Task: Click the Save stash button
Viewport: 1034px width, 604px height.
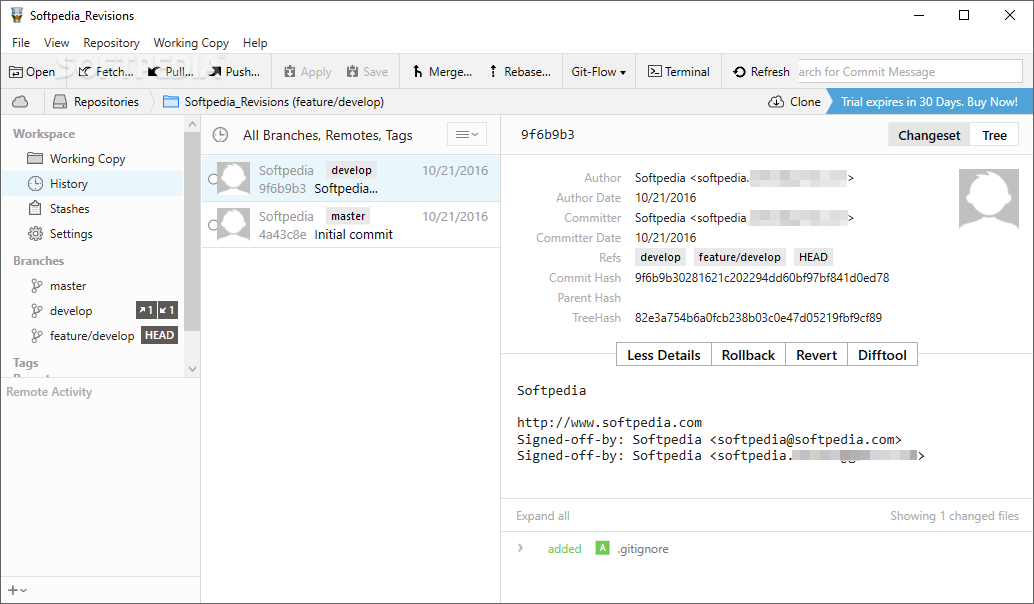Action: [x=367, y=72]
